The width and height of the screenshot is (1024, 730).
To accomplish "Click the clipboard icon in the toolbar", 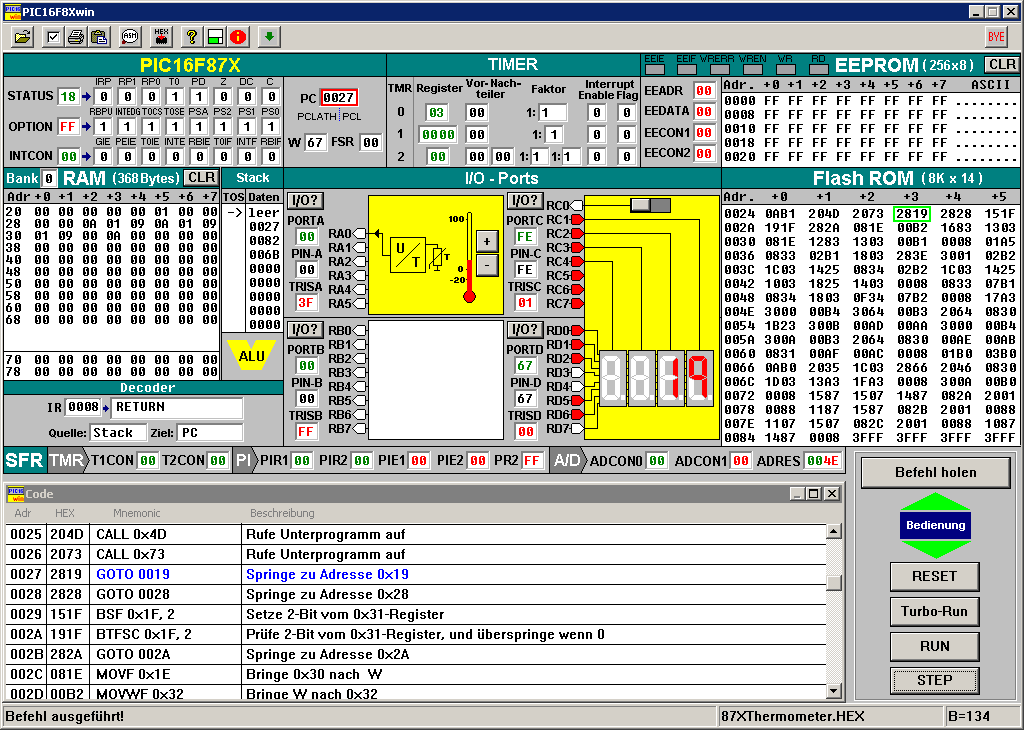I will 99,37.
